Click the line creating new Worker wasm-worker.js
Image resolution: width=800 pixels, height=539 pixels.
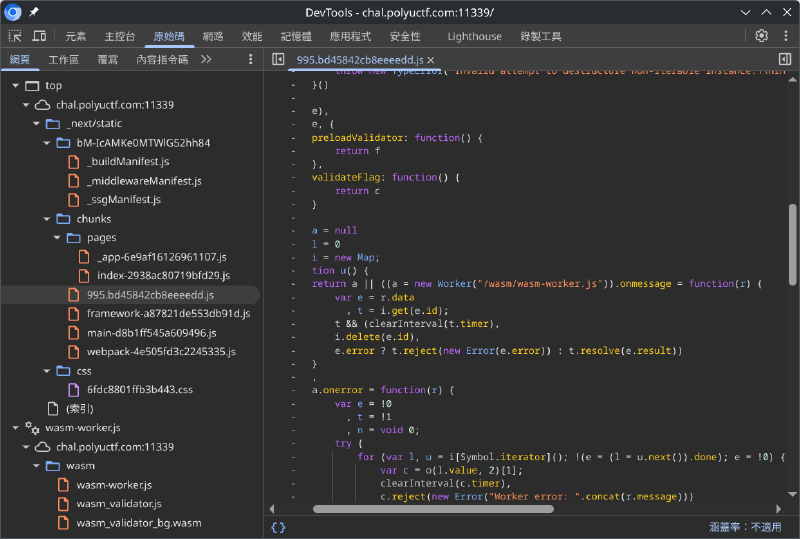[x=537, y=284]
